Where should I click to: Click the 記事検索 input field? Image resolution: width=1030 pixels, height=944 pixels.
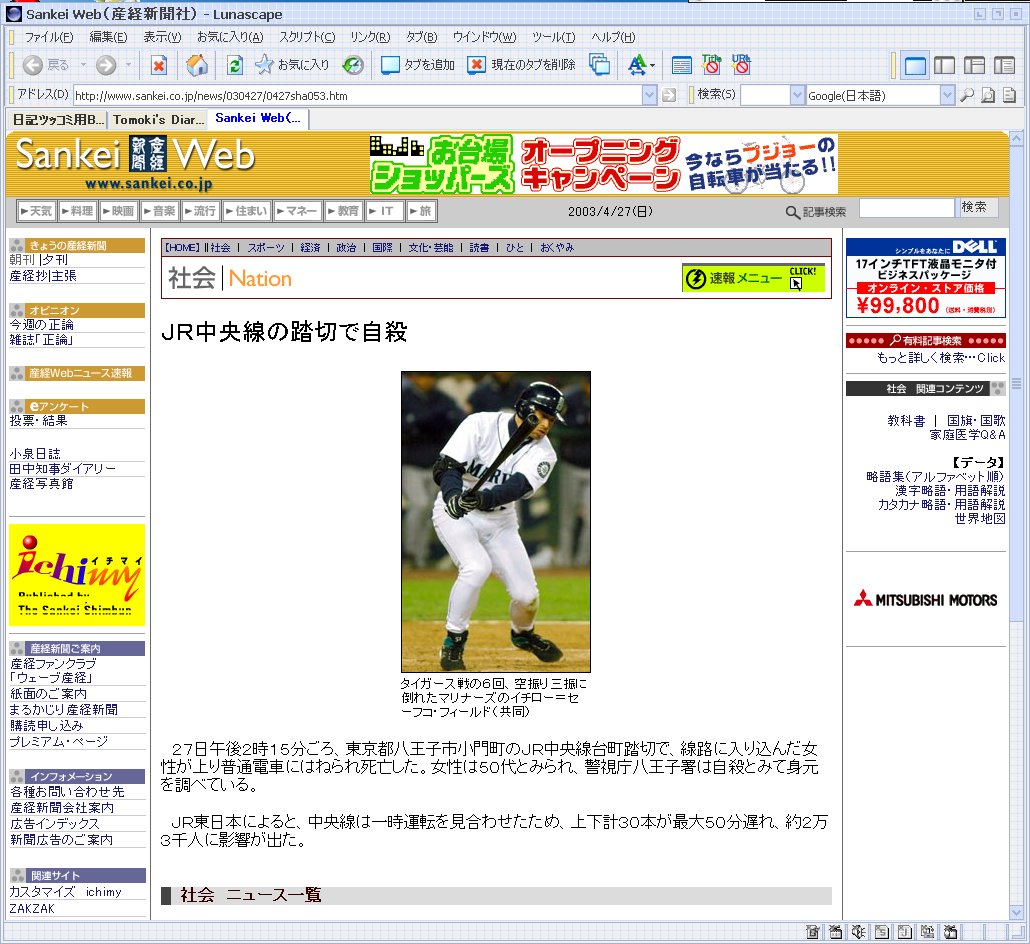coord(906,209)
